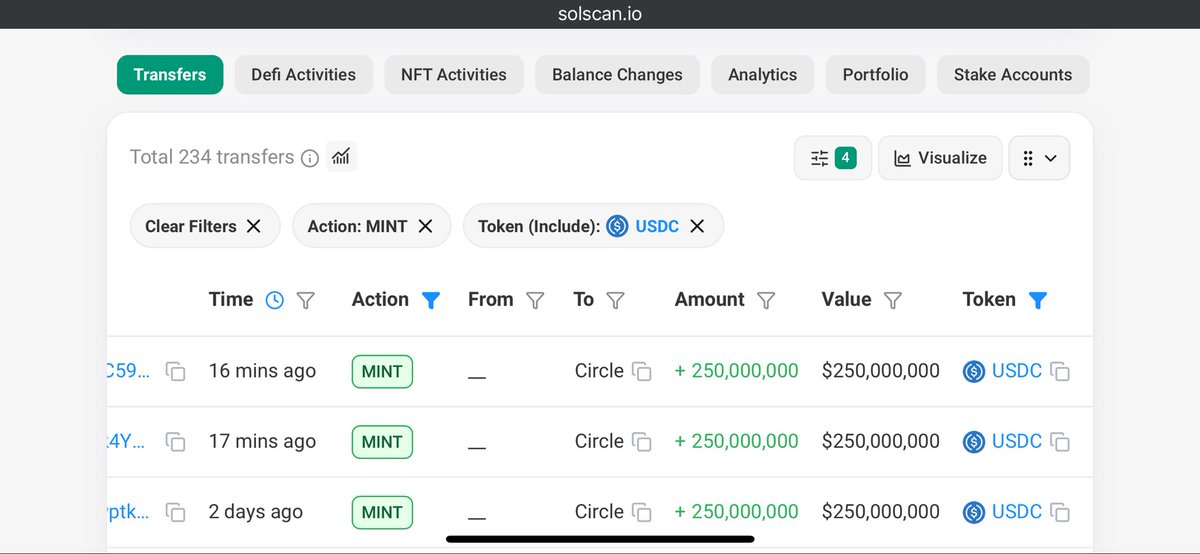Switch to the Defi Activities tab
1200x554 pixels.
(x=303, y=75)
